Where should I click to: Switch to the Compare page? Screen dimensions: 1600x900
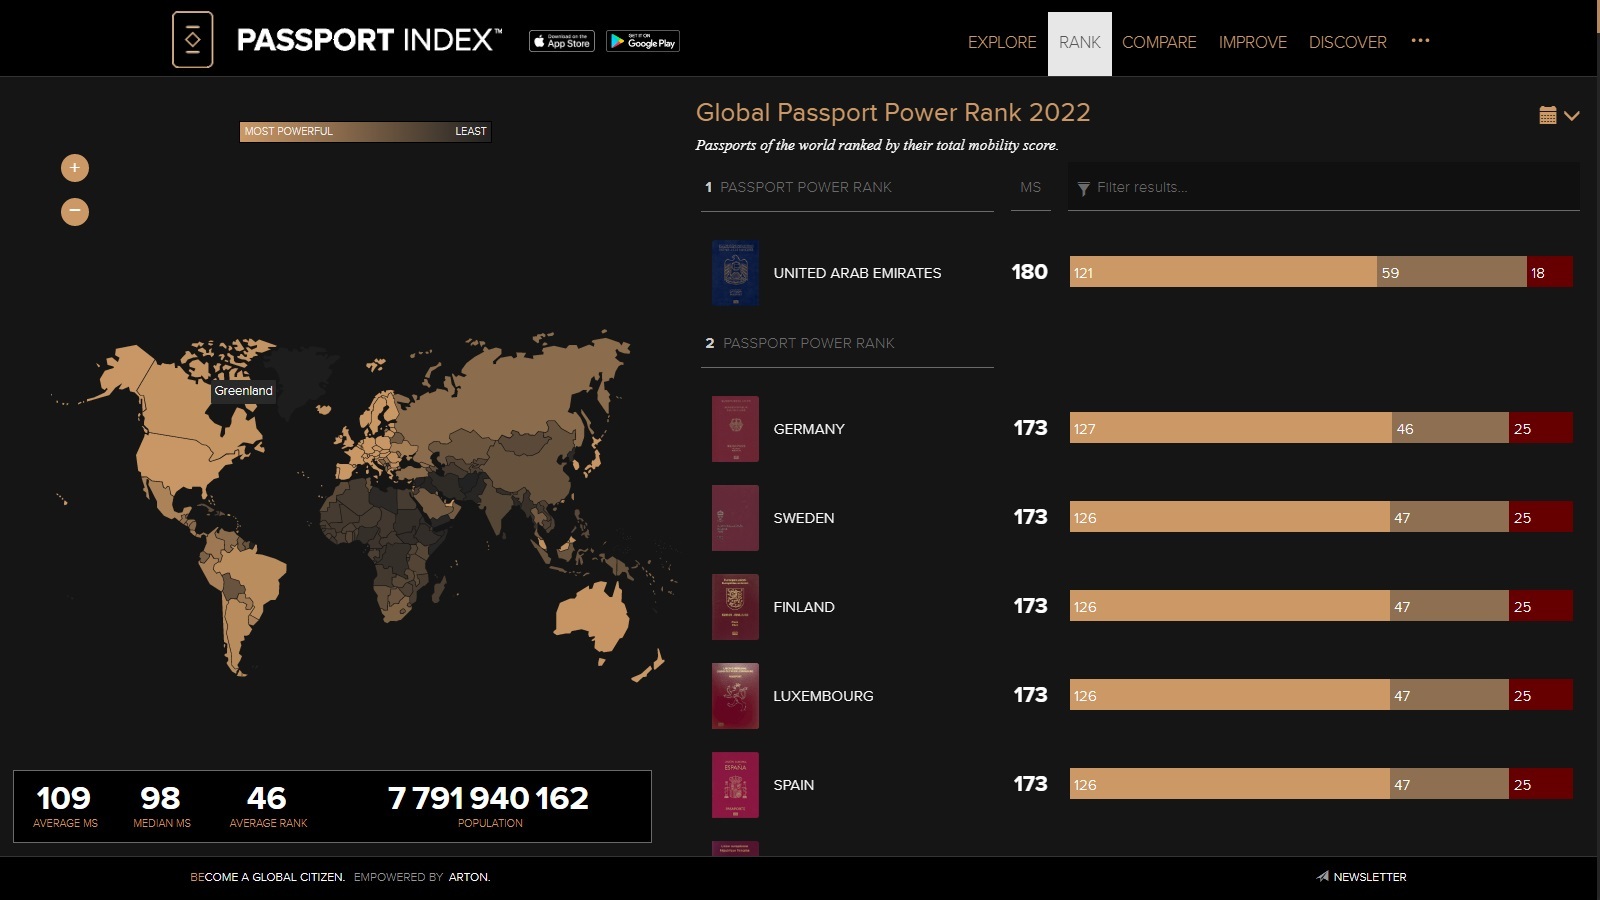1159,42
